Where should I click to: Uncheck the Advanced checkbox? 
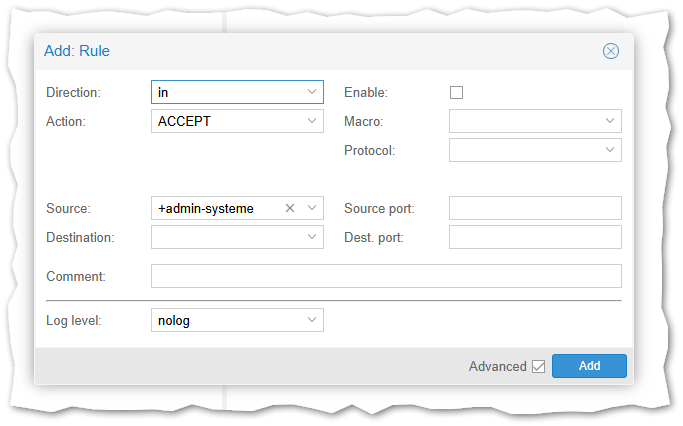point(538,366)
